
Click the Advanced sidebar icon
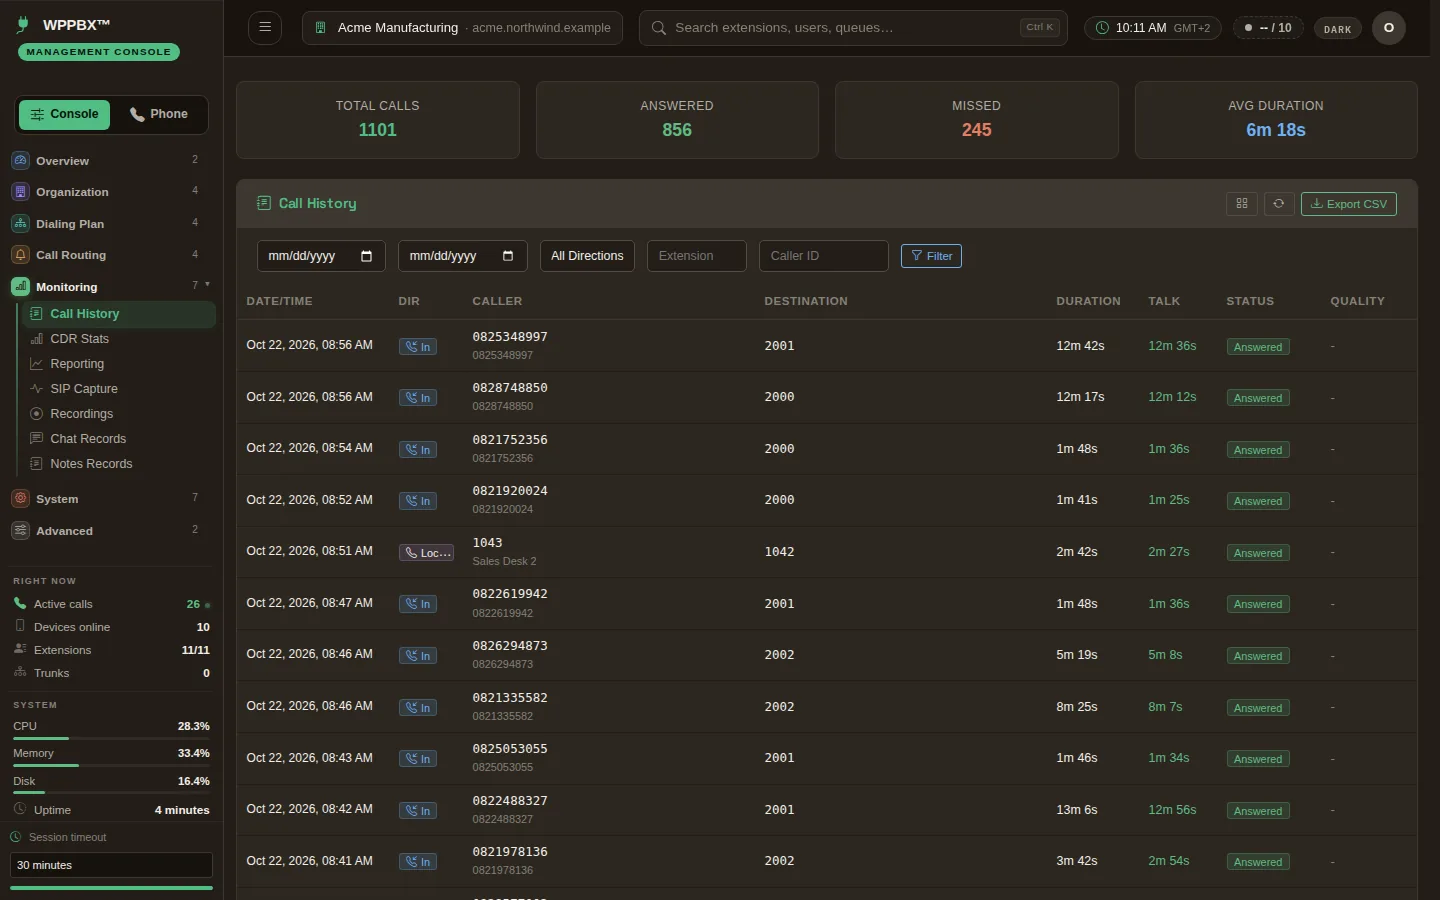(20, 531)
